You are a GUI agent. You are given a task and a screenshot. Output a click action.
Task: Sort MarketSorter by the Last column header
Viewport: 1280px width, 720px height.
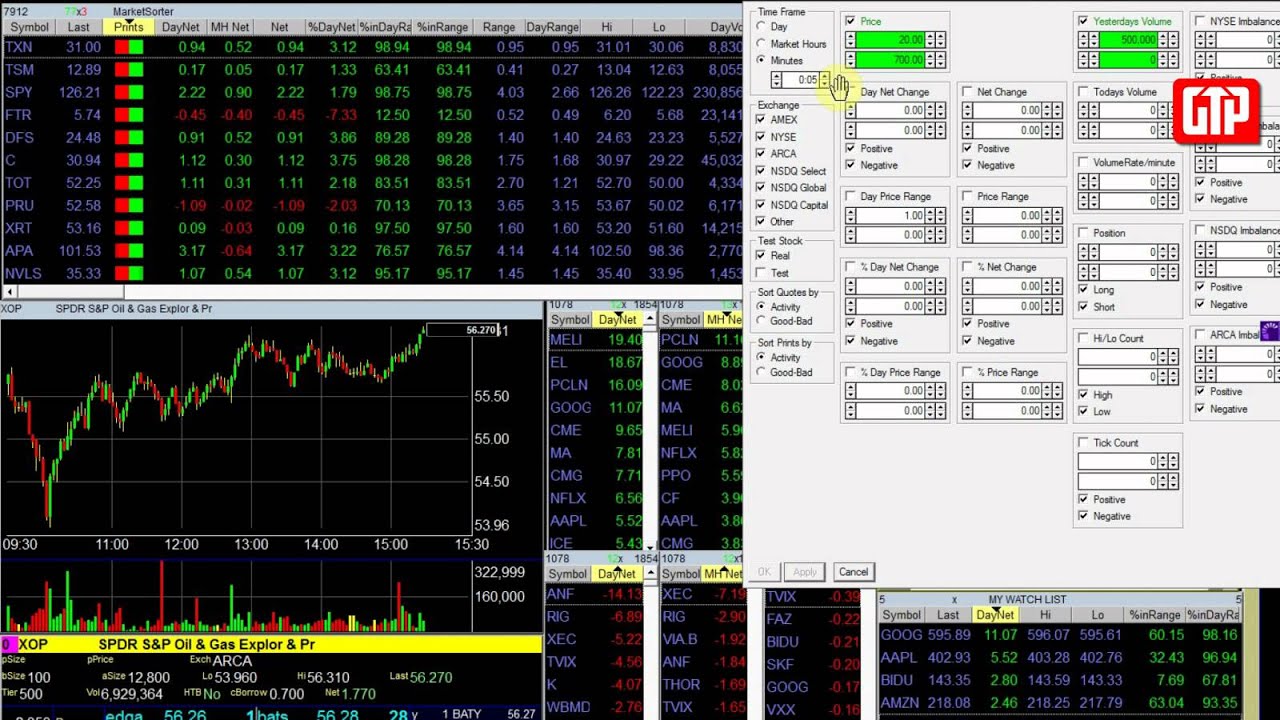point(78,27)
